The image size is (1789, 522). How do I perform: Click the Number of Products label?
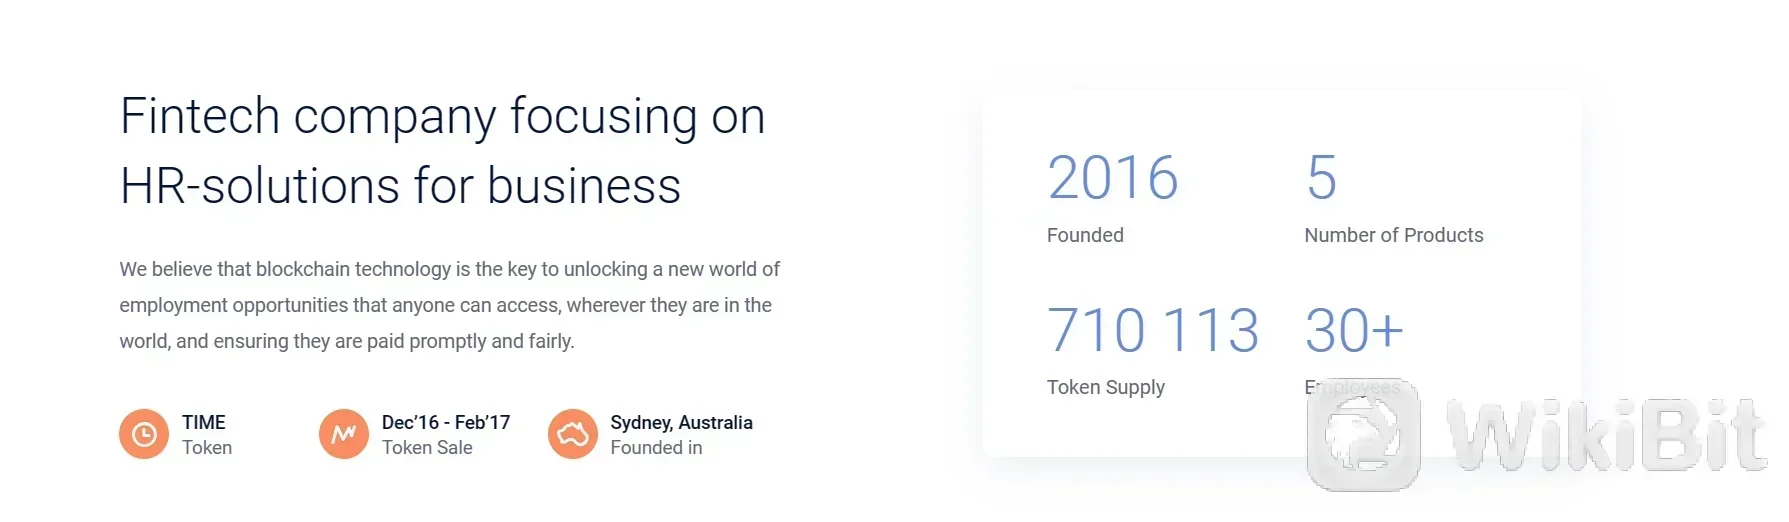pyautogui.click(x=1394, y=235)
